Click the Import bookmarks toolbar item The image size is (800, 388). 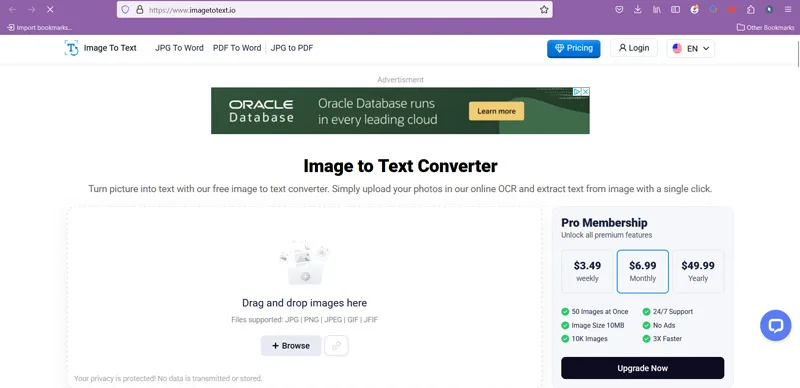coord(39,28)
